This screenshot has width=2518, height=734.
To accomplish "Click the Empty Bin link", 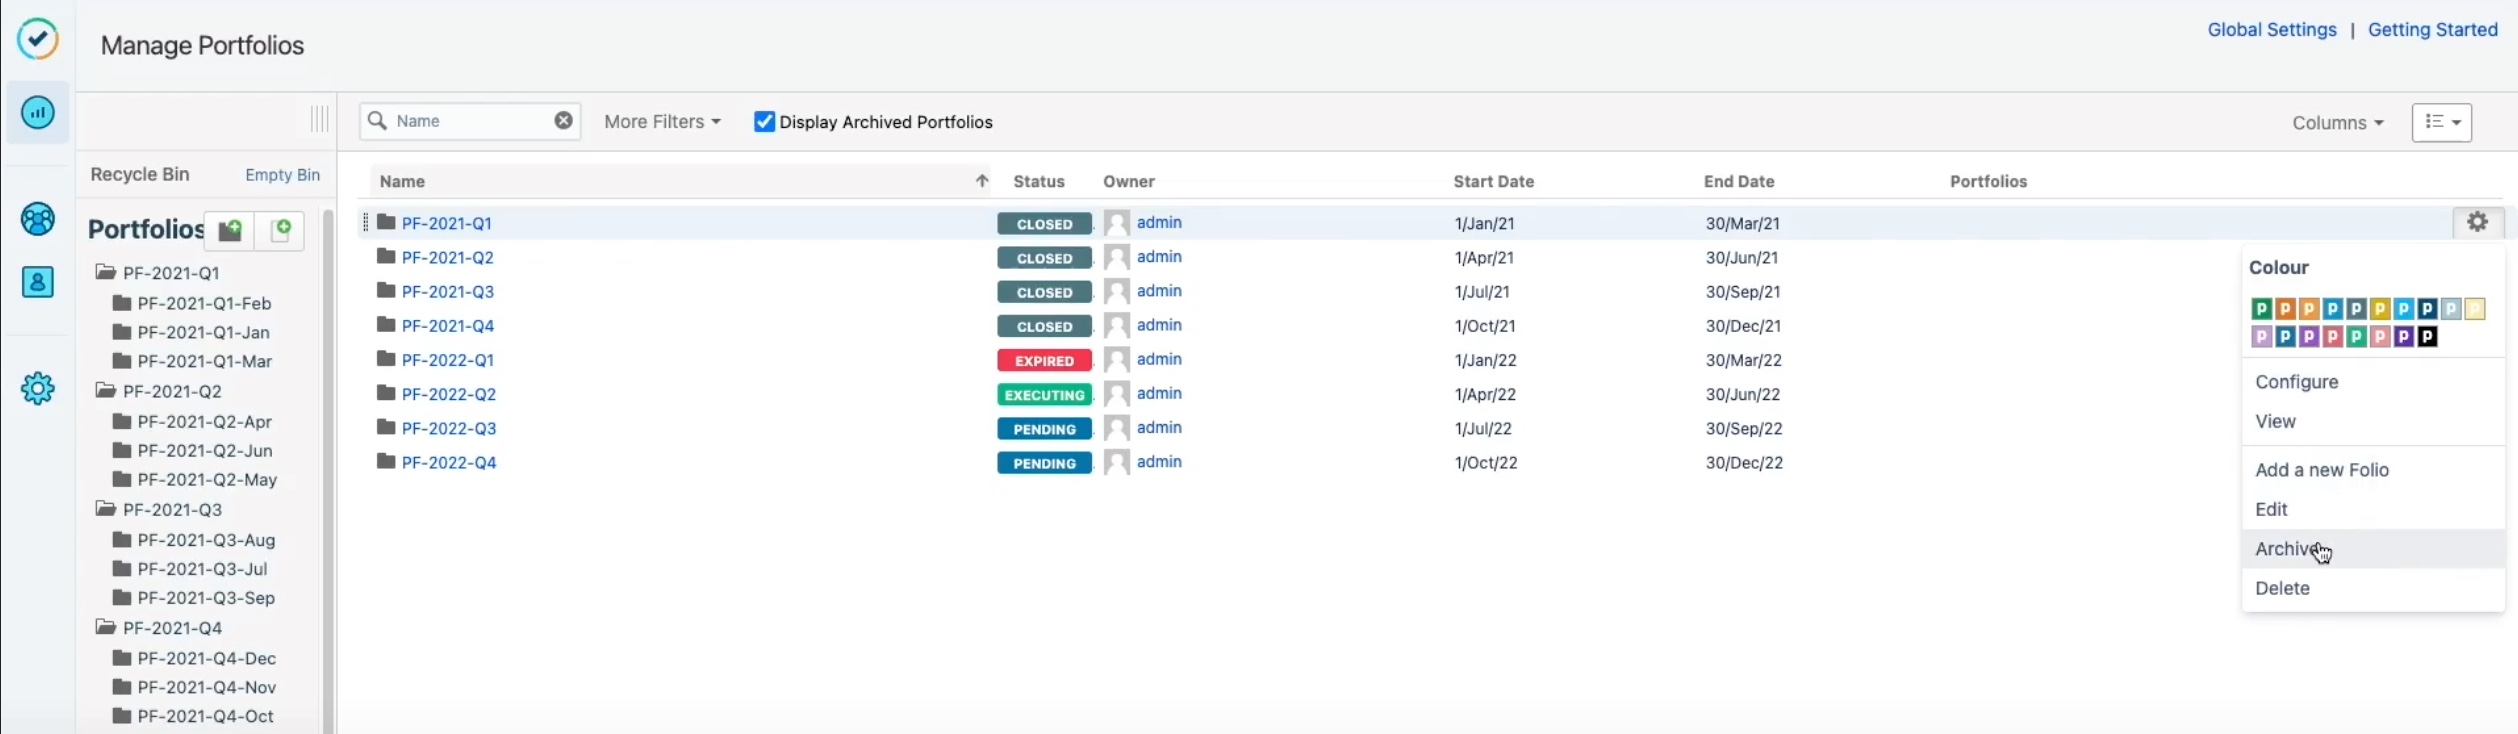I will pyautogui.click(x=282, y=175).
